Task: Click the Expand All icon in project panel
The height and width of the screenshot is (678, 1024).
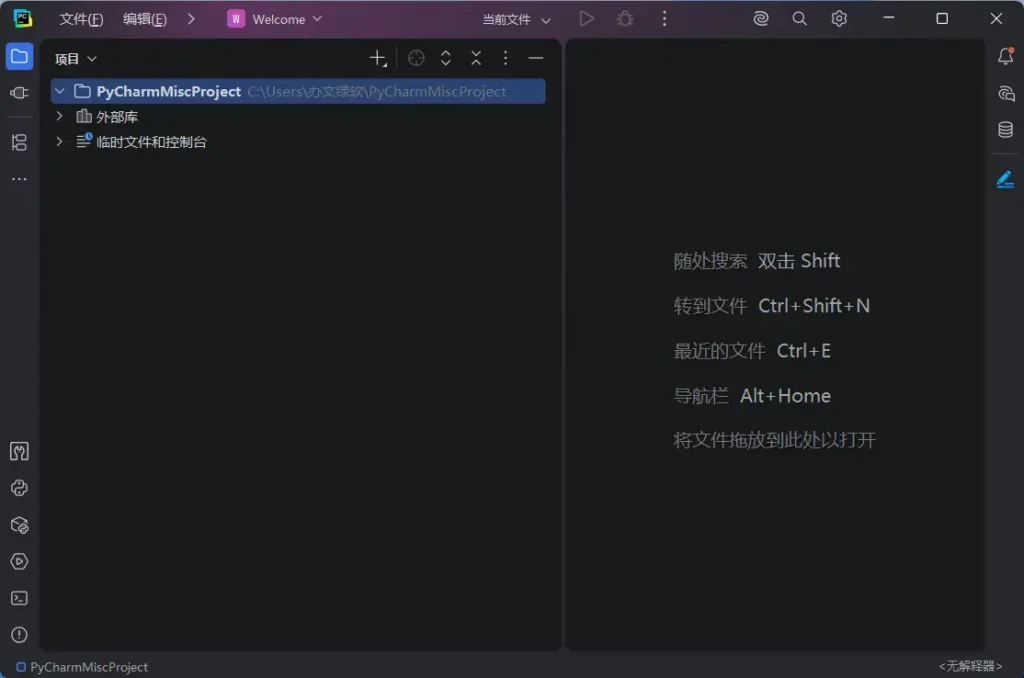Action: click(445, 58)
